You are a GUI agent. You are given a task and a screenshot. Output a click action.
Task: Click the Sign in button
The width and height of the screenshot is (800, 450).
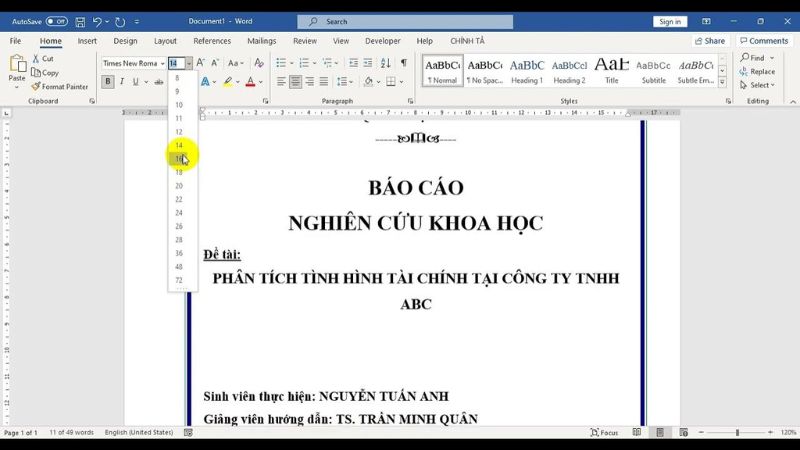coord(670,21)
